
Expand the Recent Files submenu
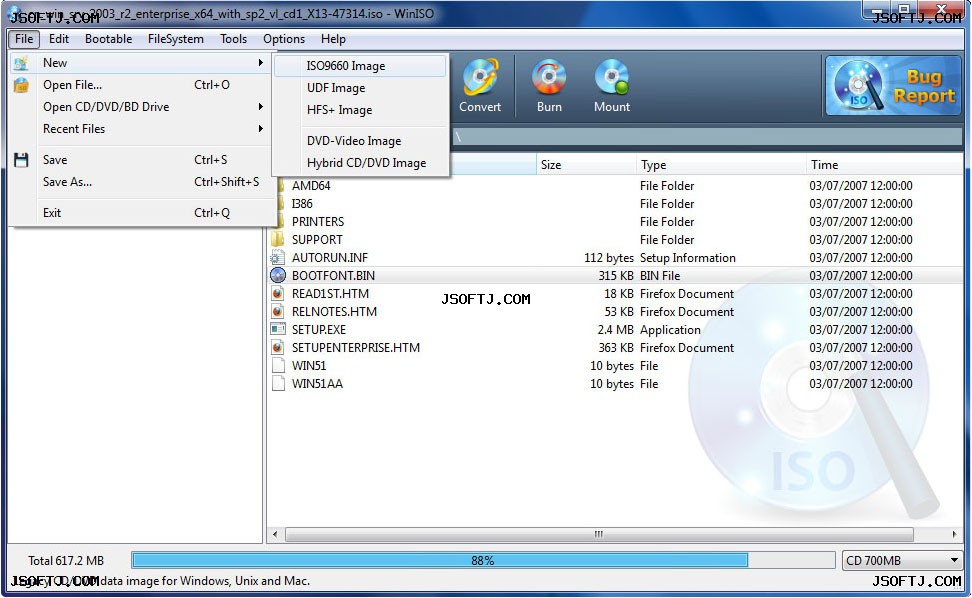(x=141, y=129)
